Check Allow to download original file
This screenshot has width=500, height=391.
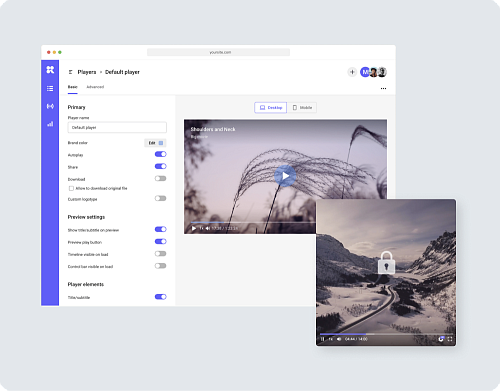71,188
